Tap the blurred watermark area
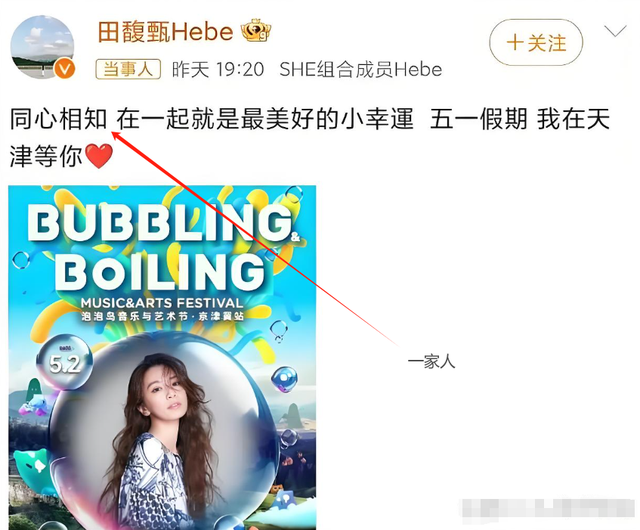The width and height of the screenshot is (640, 530). tap(547, 510)
